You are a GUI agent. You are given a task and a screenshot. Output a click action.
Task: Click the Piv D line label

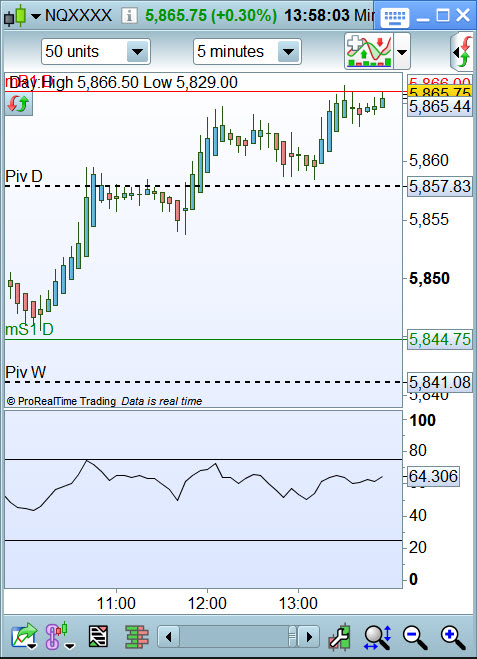tap(24, 176)
